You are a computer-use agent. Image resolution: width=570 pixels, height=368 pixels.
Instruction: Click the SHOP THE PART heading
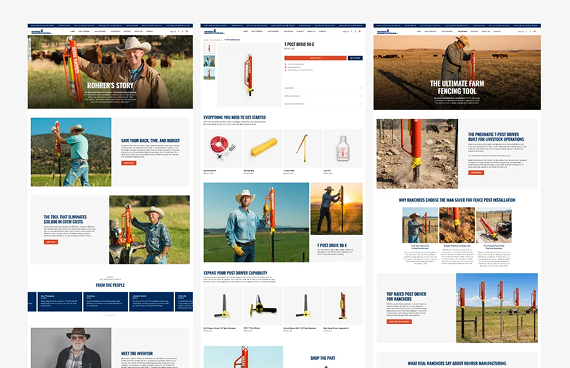[x=323, y=358]
